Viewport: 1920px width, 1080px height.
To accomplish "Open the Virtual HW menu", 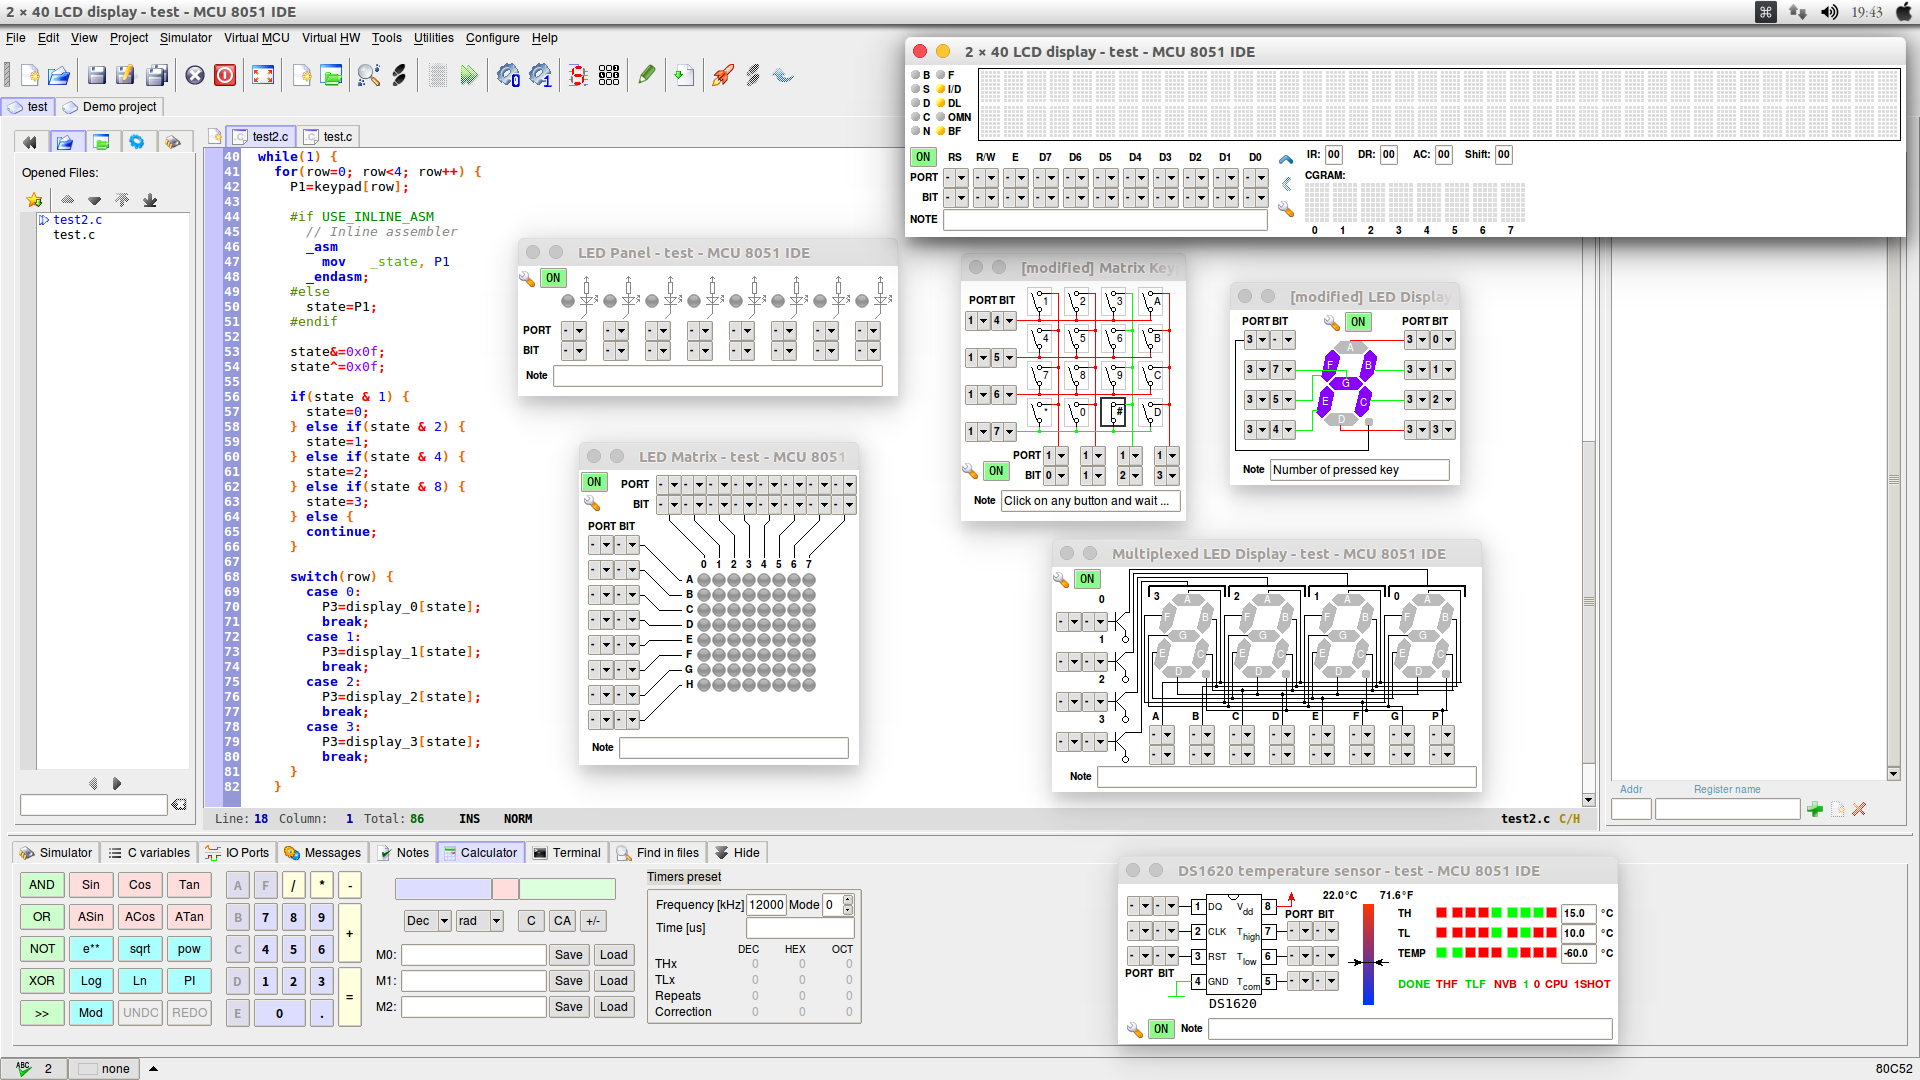I will [x=330, y=38].
